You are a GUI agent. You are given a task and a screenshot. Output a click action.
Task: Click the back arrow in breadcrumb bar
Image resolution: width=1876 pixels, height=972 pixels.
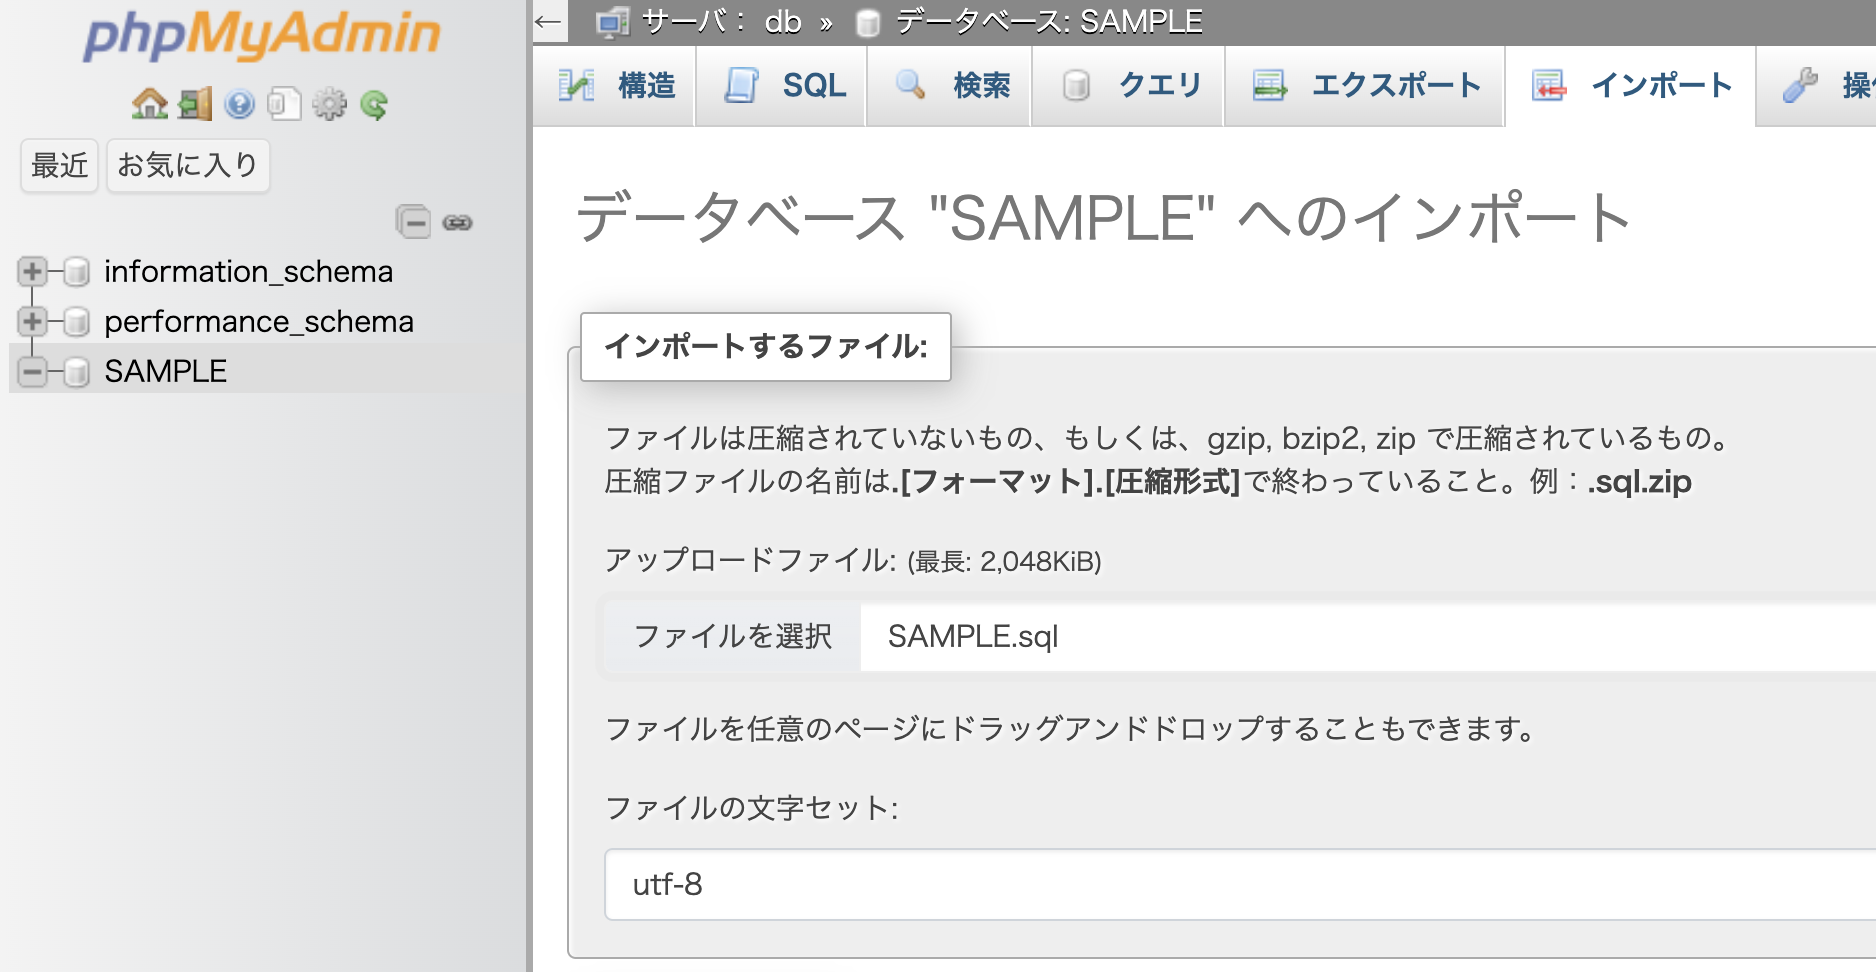[548, 21]
